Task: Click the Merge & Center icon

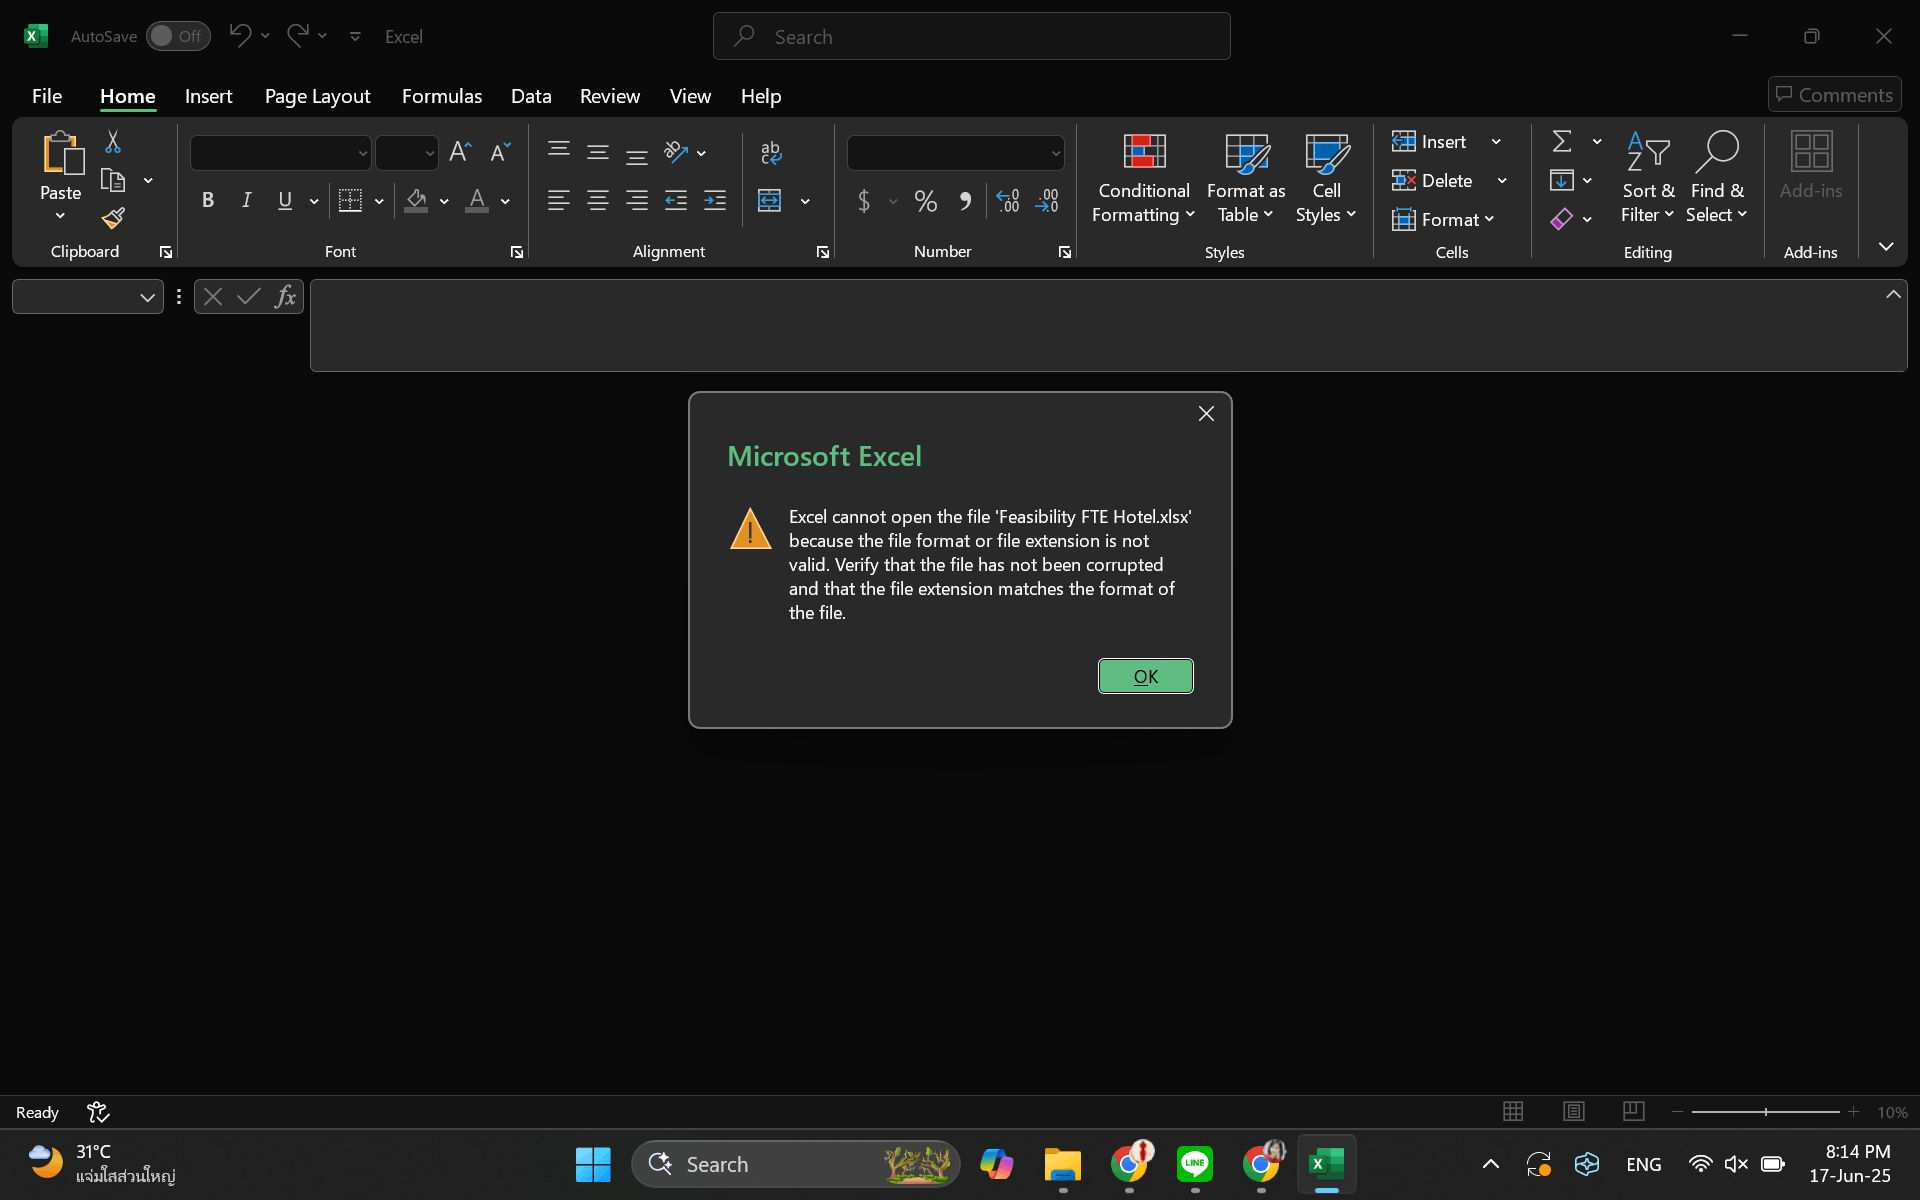Action: tap(769, 201)
